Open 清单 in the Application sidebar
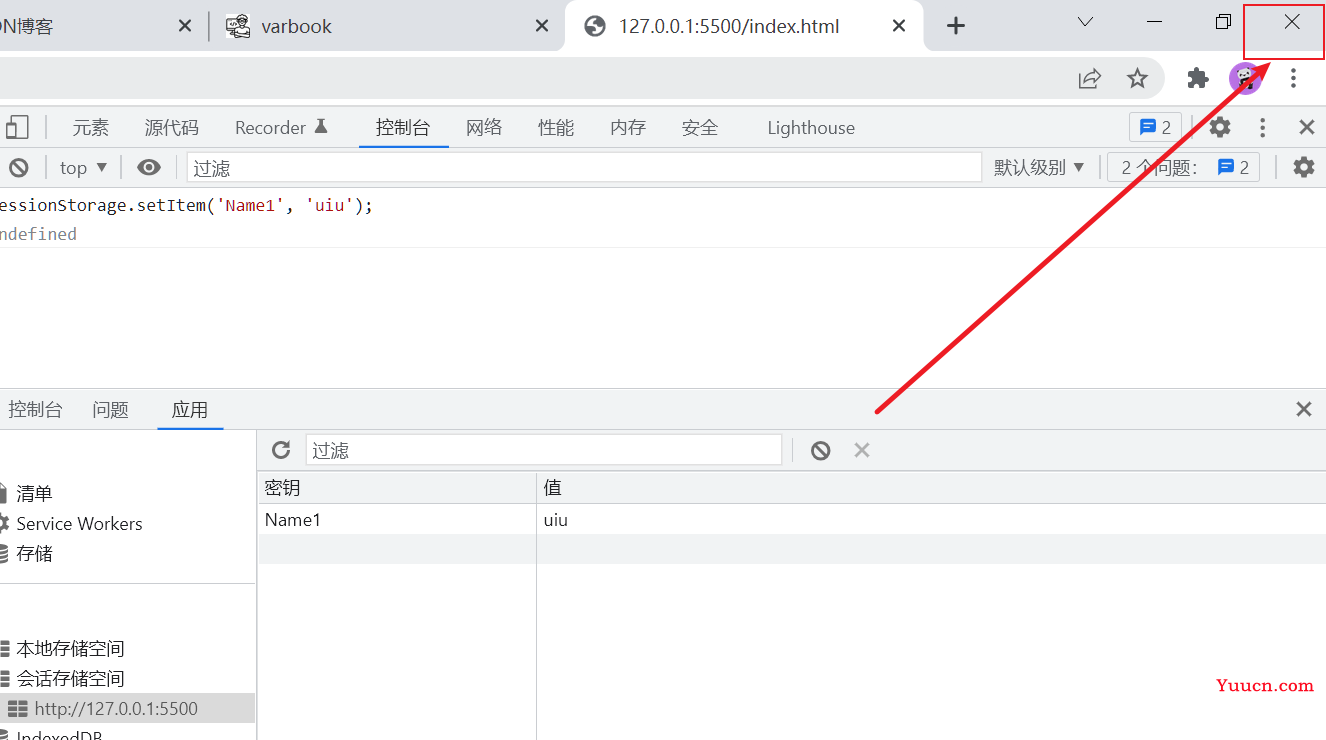The image size is (1326, 740). coord(34,493)
